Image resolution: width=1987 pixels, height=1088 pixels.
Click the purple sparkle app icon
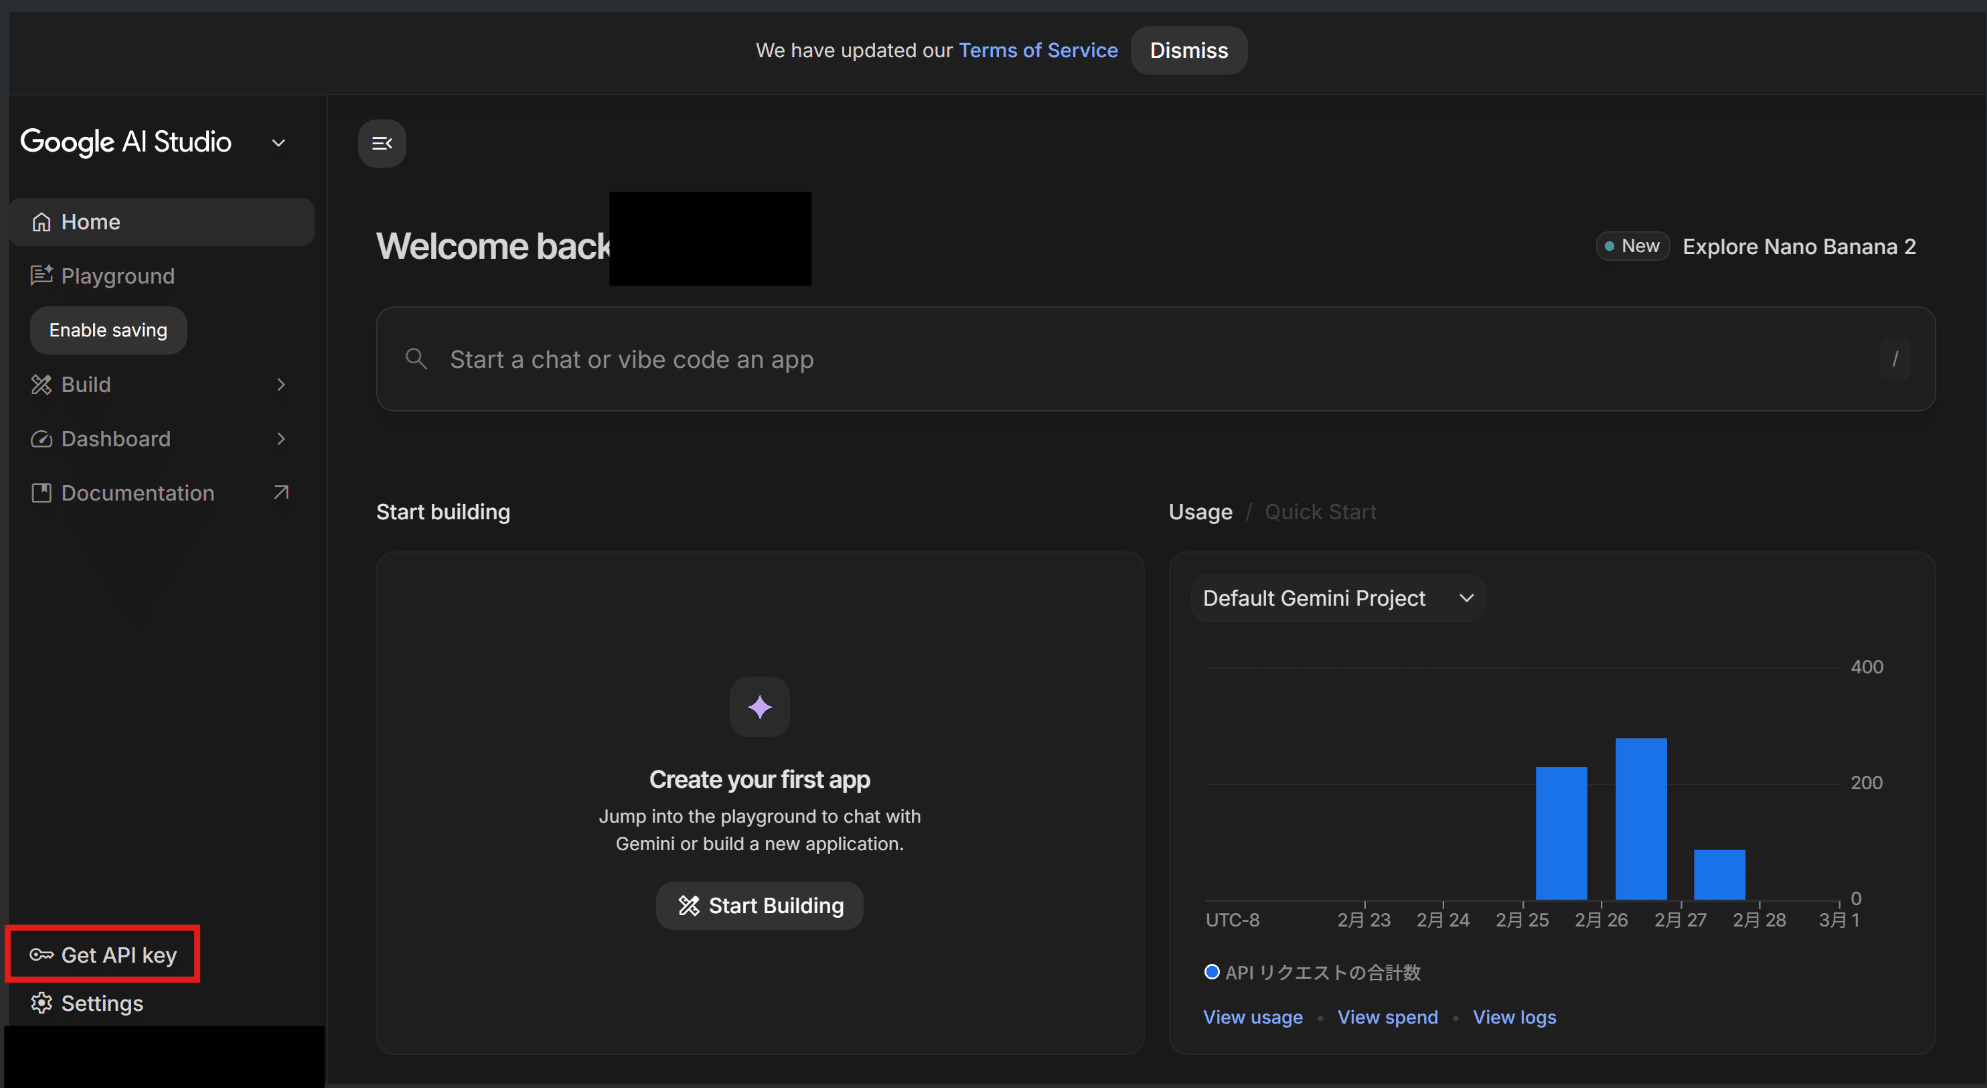(759, 707)
